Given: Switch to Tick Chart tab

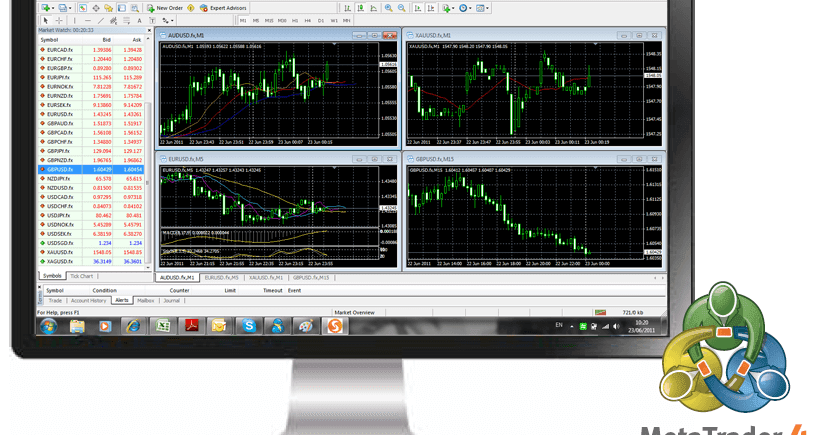Looking at the screenshot, I should click(82, 276).
